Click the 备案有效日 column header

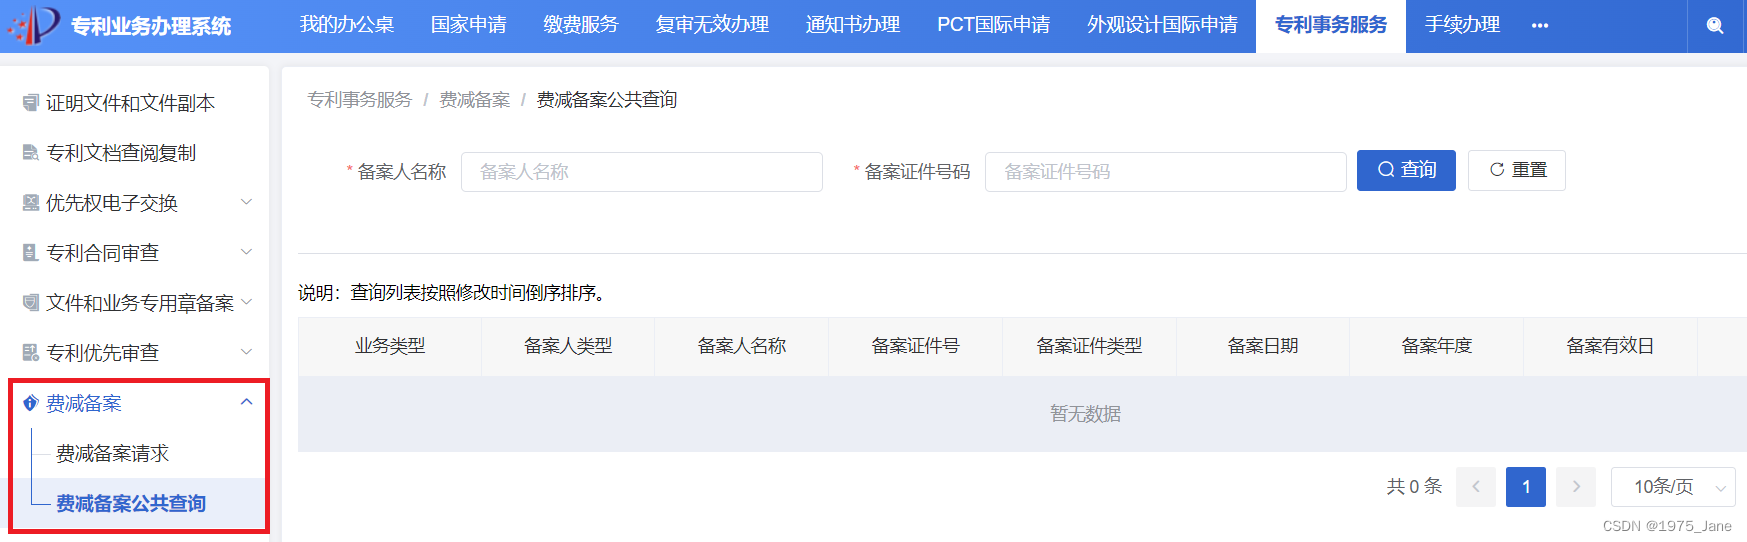click(x=1610, y=346)
